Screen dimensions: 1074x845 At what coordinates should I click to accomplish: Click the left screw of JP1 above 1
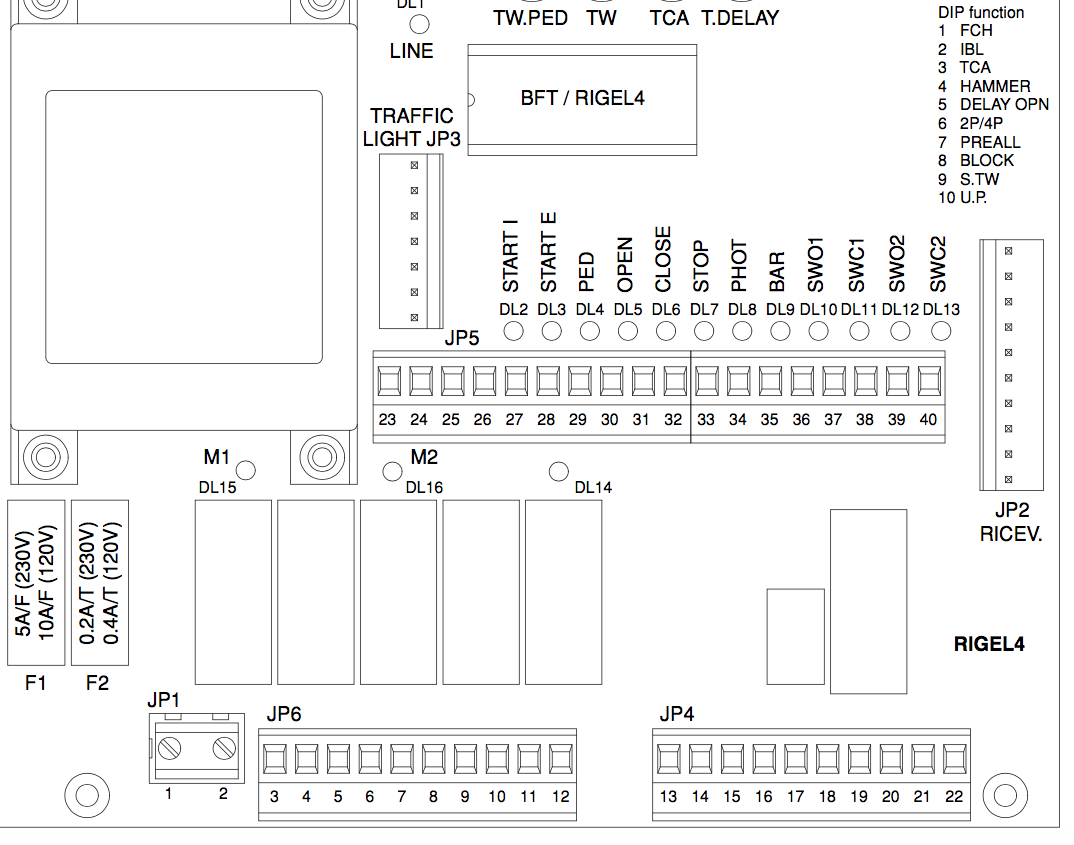[169, 748]
